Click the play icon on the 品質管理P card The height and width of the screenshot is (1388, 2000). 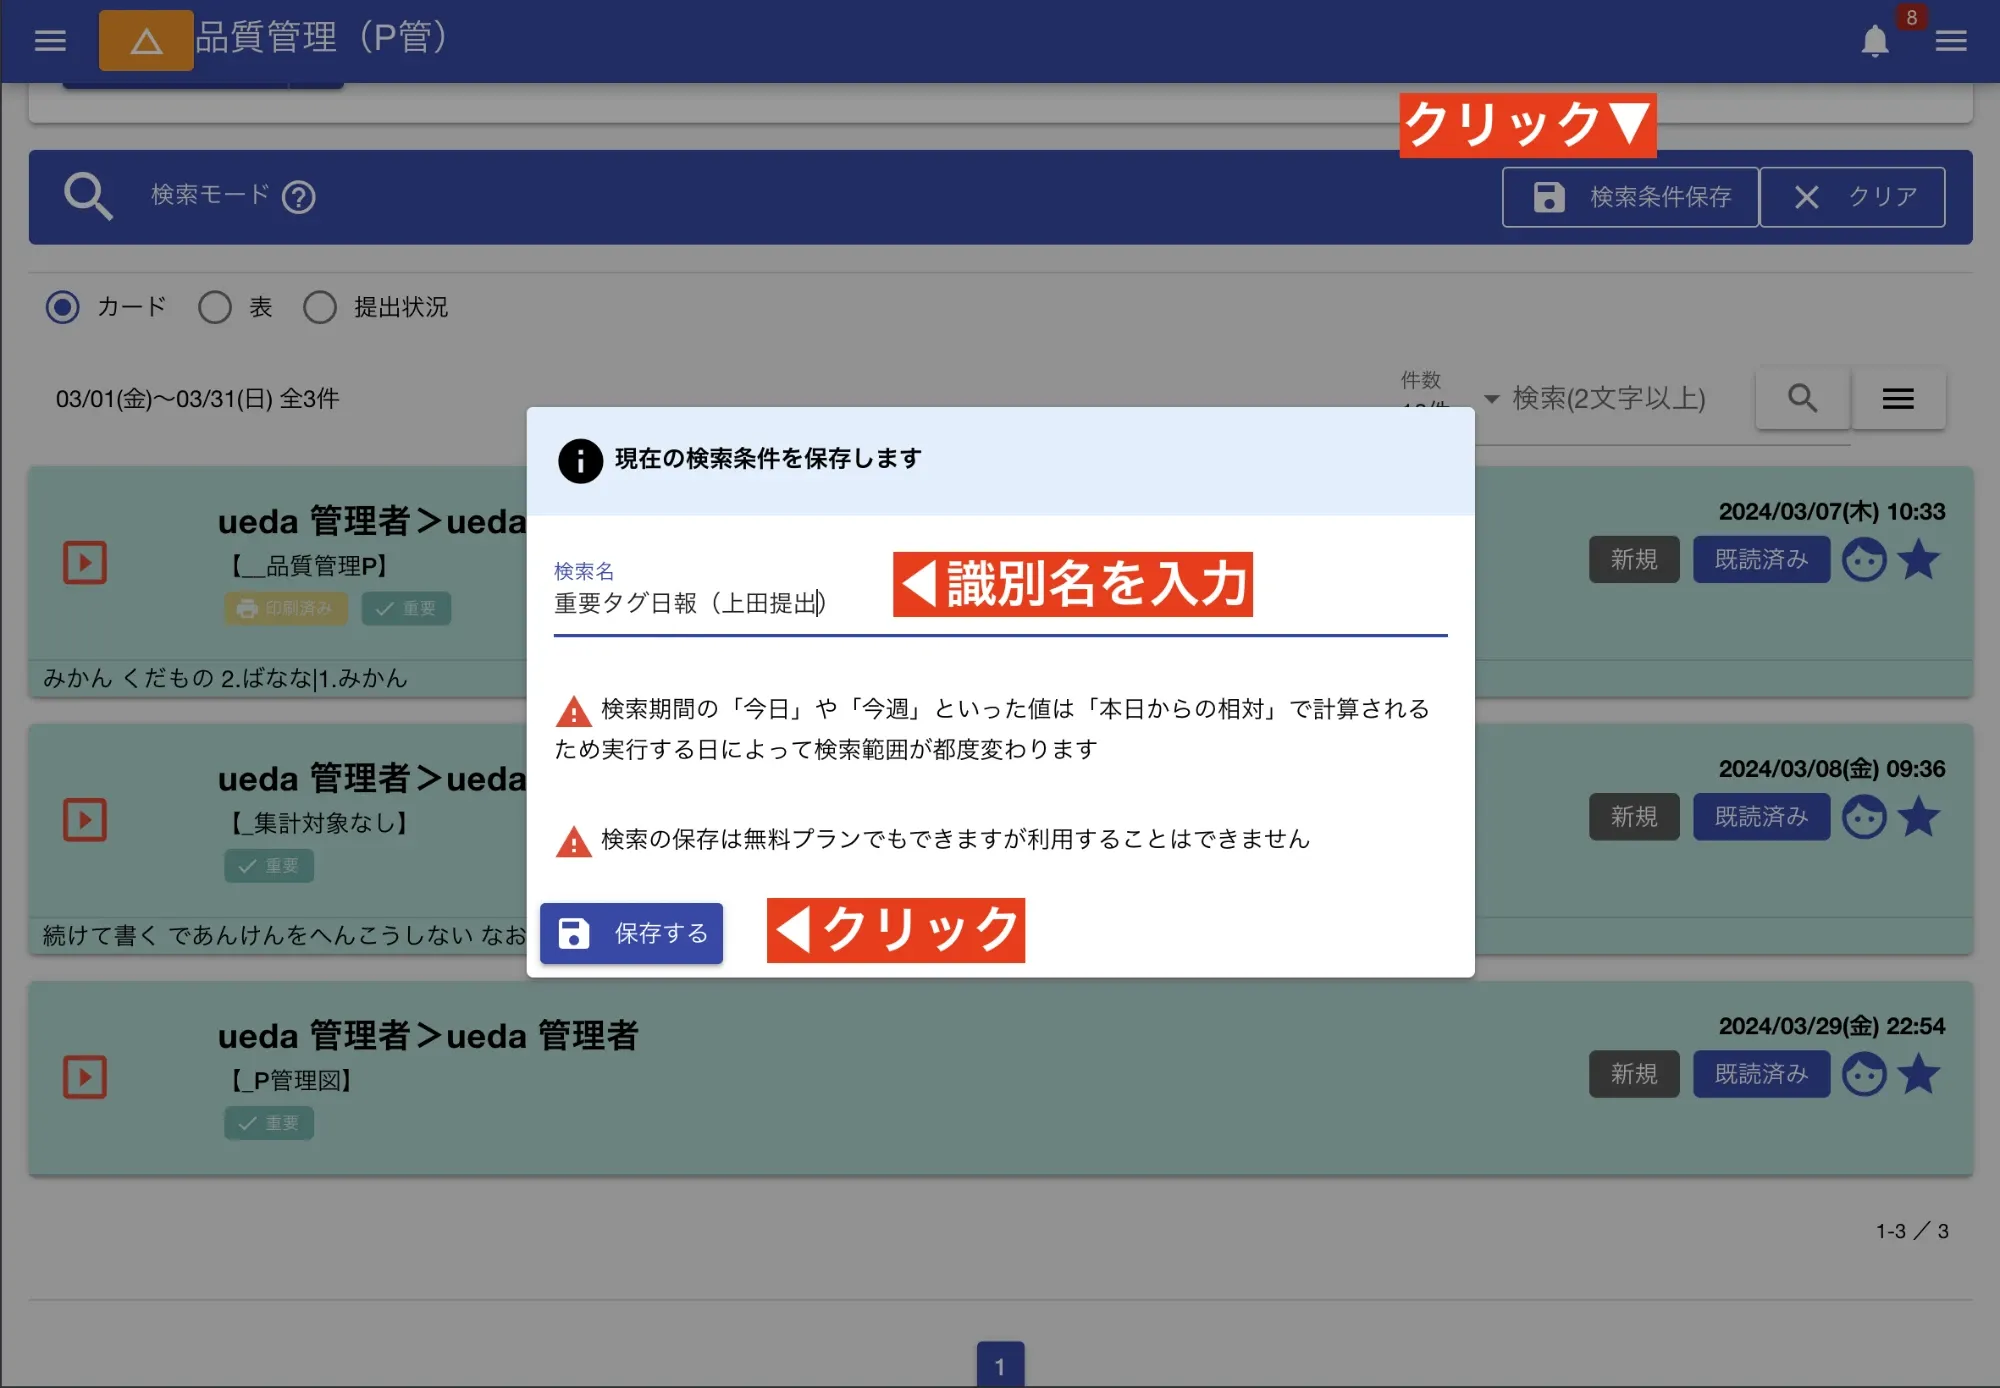tap(84, 562)
